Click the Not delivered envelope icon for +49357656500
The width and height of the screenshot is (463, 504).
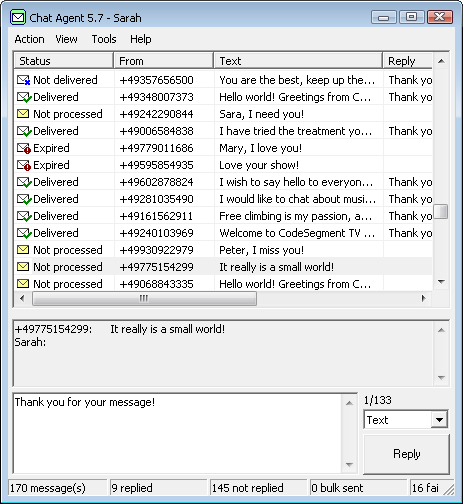pos(24,80)
